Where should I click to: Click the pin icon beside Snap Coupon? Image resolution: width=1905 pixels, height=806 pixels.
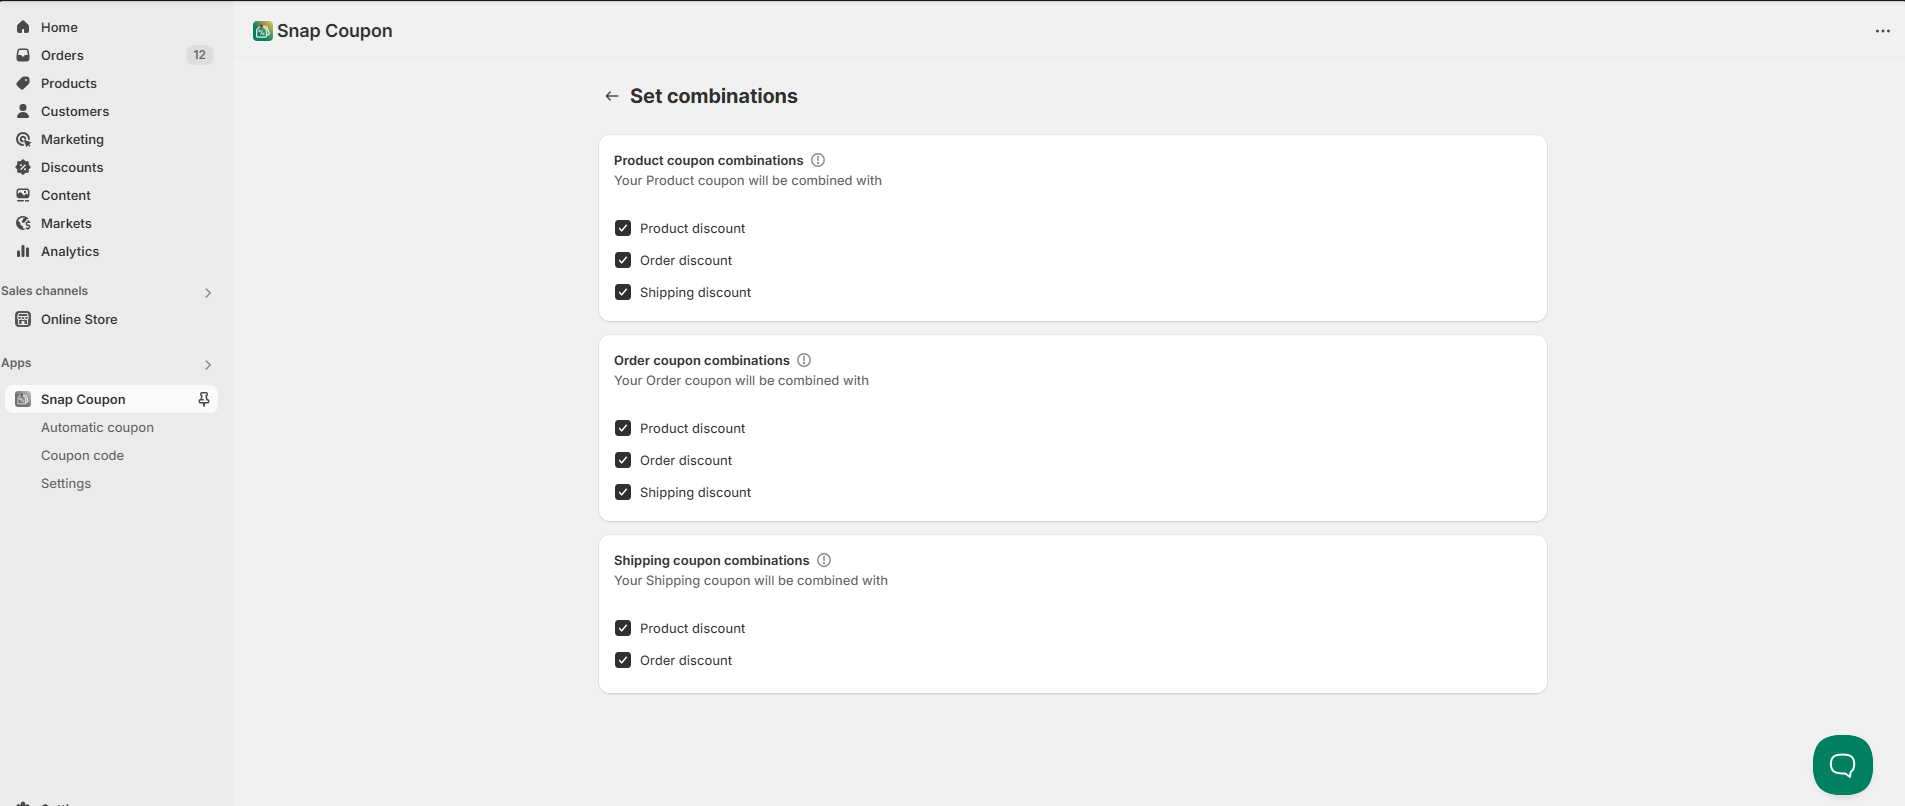tap(204, 399)
